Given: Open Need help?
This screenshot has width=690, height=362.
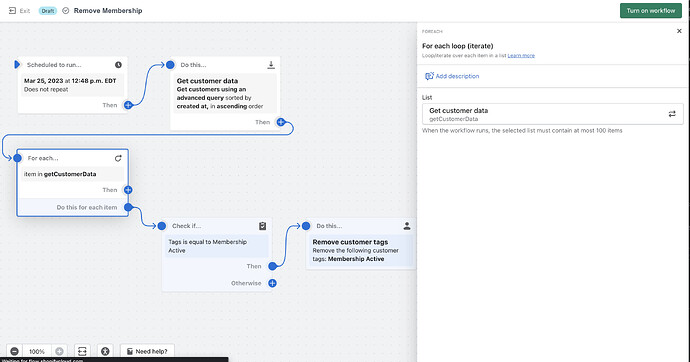Looking at the screenshot, I should tap(147, 351).
